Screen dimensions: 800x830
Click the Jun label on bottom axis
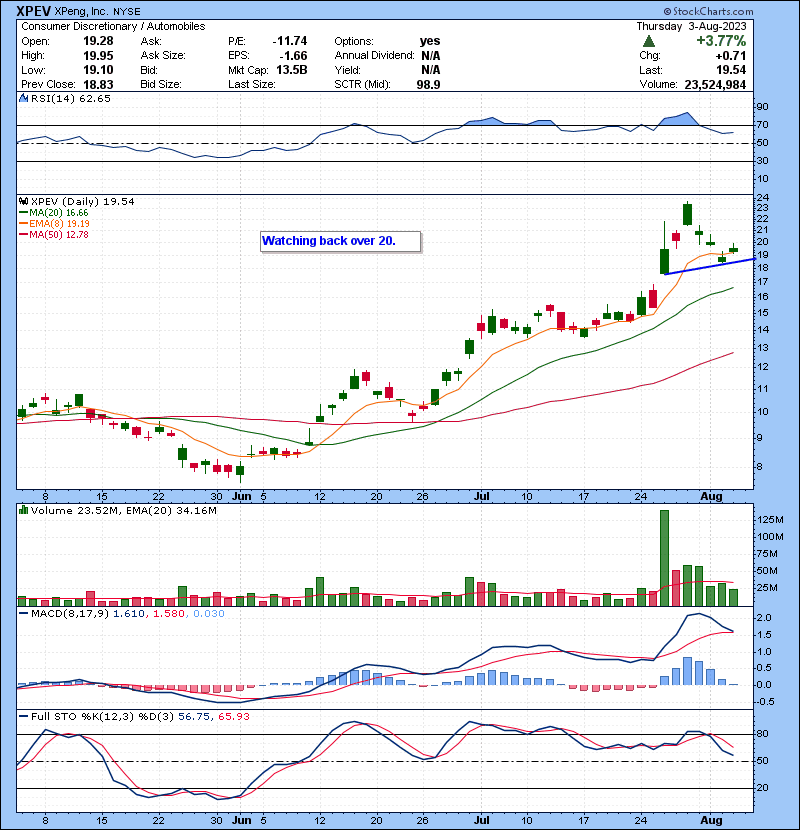pos(241,820)
